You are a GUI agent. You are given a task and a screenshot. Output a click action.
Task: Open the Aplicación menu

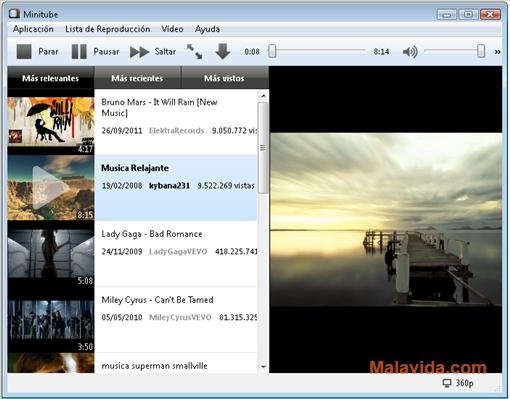click(33, 29)
